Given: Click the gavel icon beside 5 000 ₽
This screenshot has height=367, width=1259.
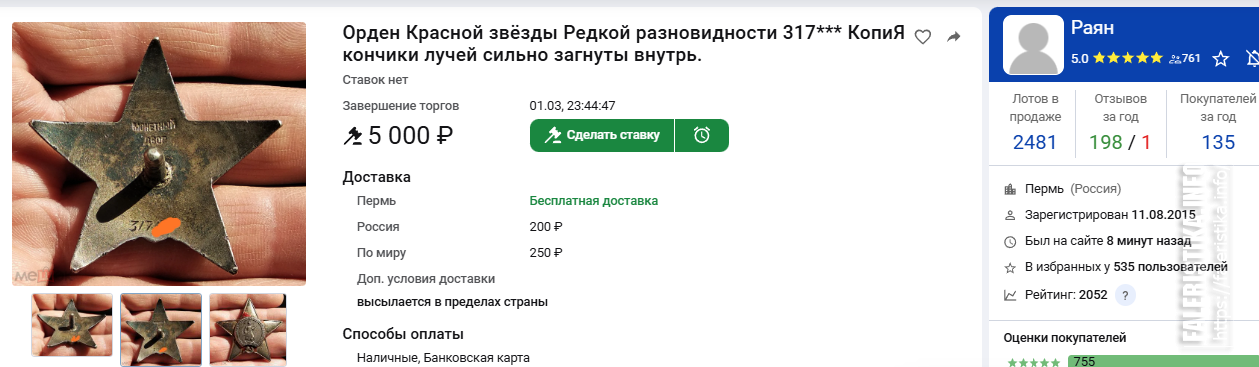Looking at the screenshot, I should pyautogui.click(x=353, y=135).
